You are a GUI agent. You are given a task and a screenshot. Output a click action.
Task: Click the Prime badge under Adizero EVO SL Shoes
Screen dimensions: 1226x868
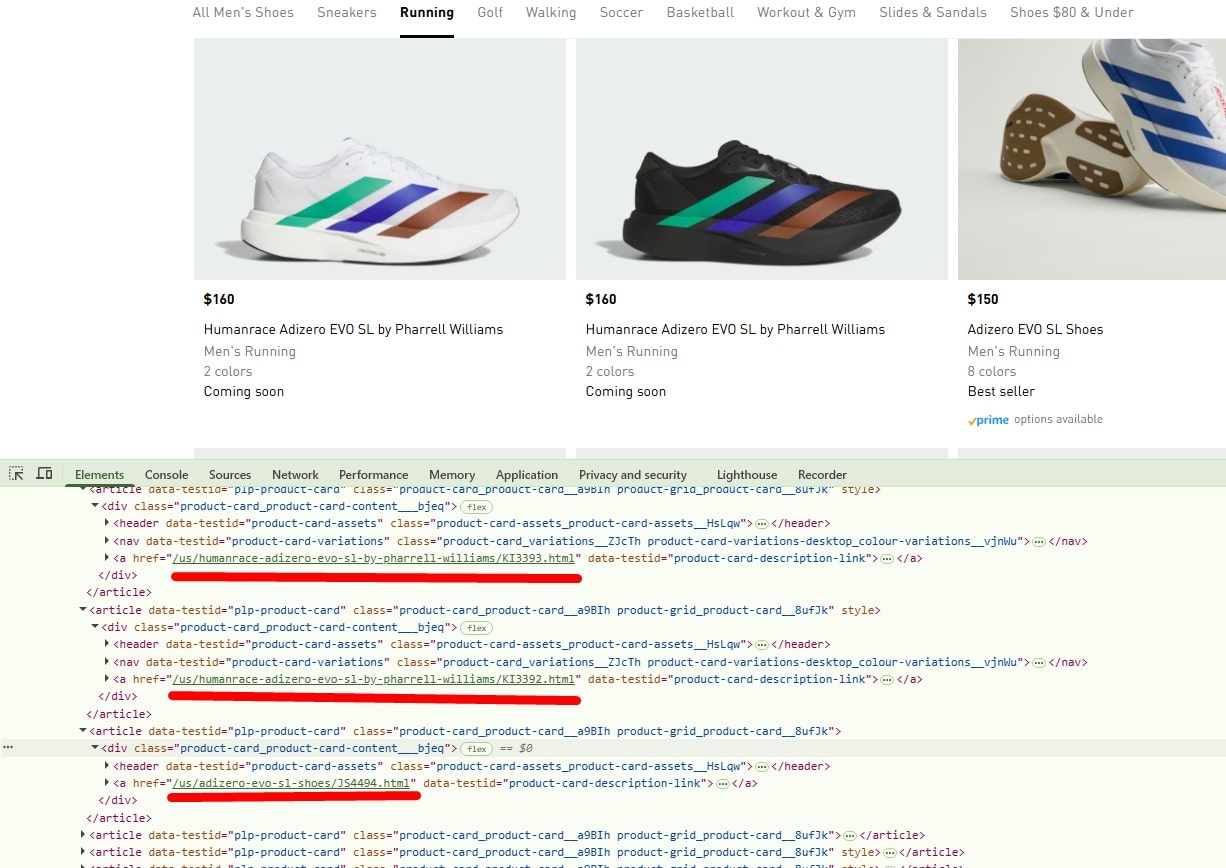[x=988, y=420]
